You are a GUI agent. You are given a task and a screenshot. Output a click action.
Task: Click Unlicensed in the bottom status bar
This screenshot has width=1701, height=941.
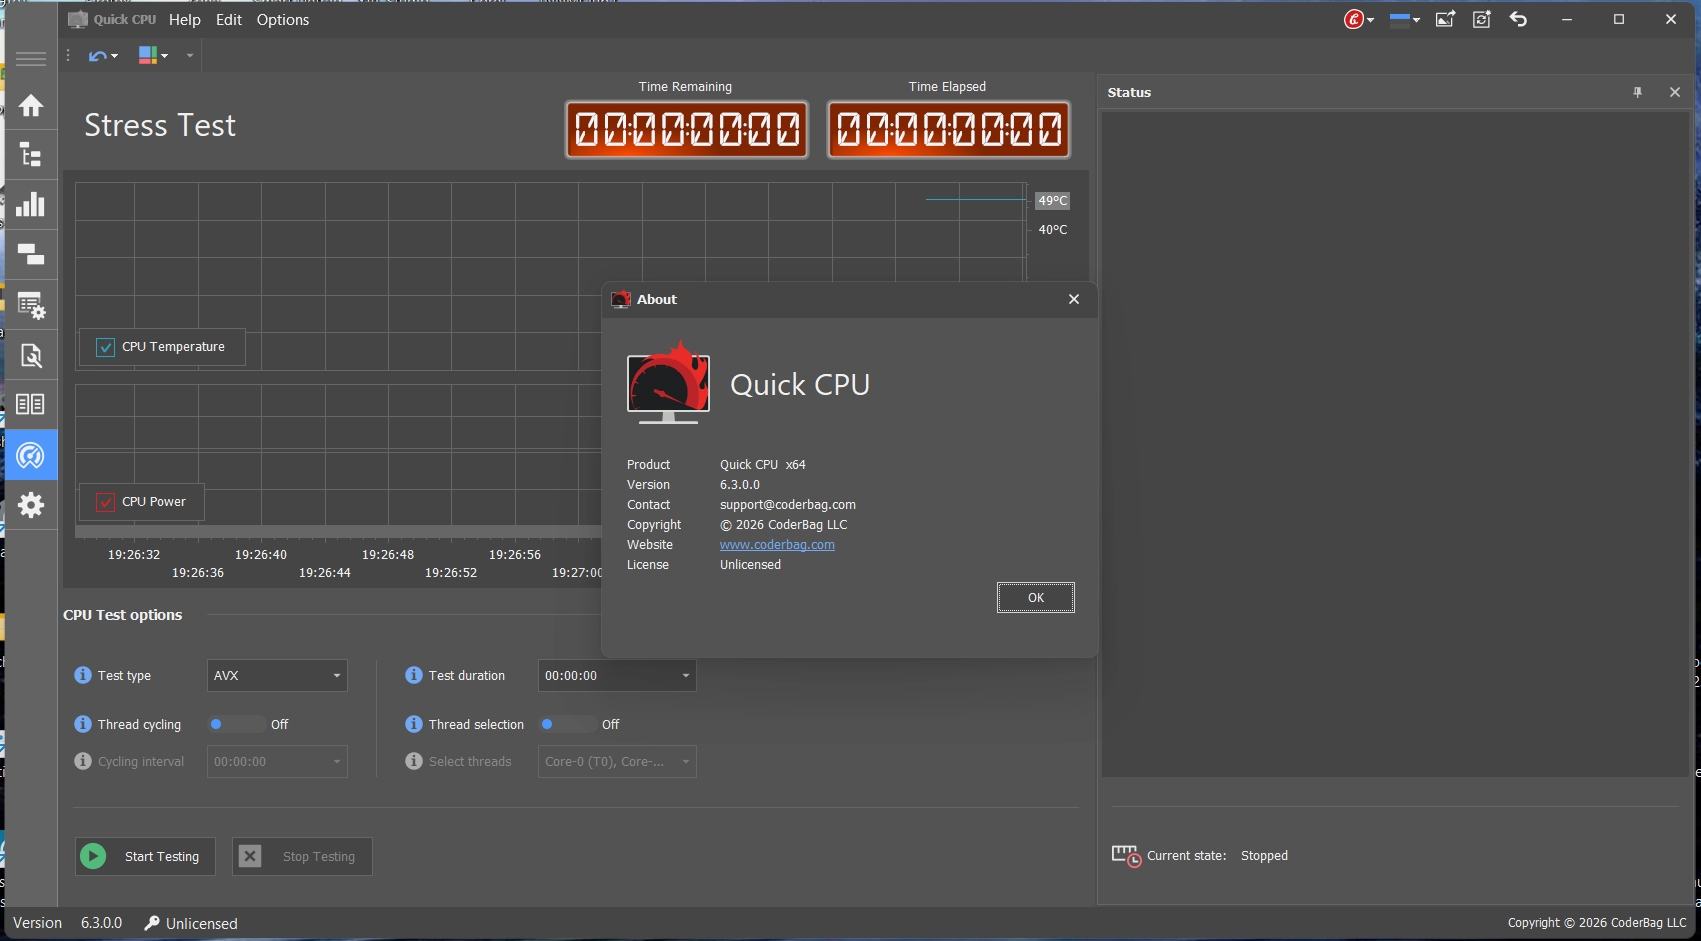(x=202, y=924)
